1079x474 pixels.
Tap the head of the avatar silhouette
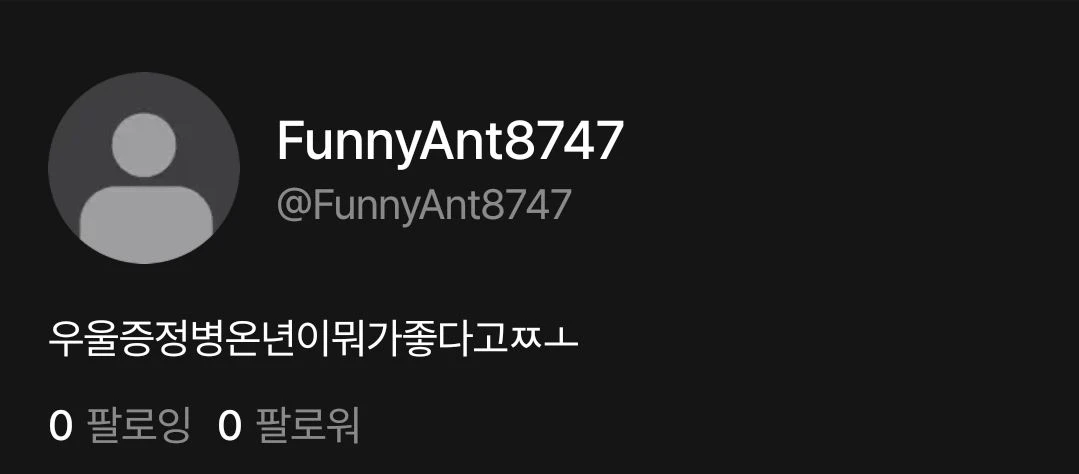click(x=144, y=145)
